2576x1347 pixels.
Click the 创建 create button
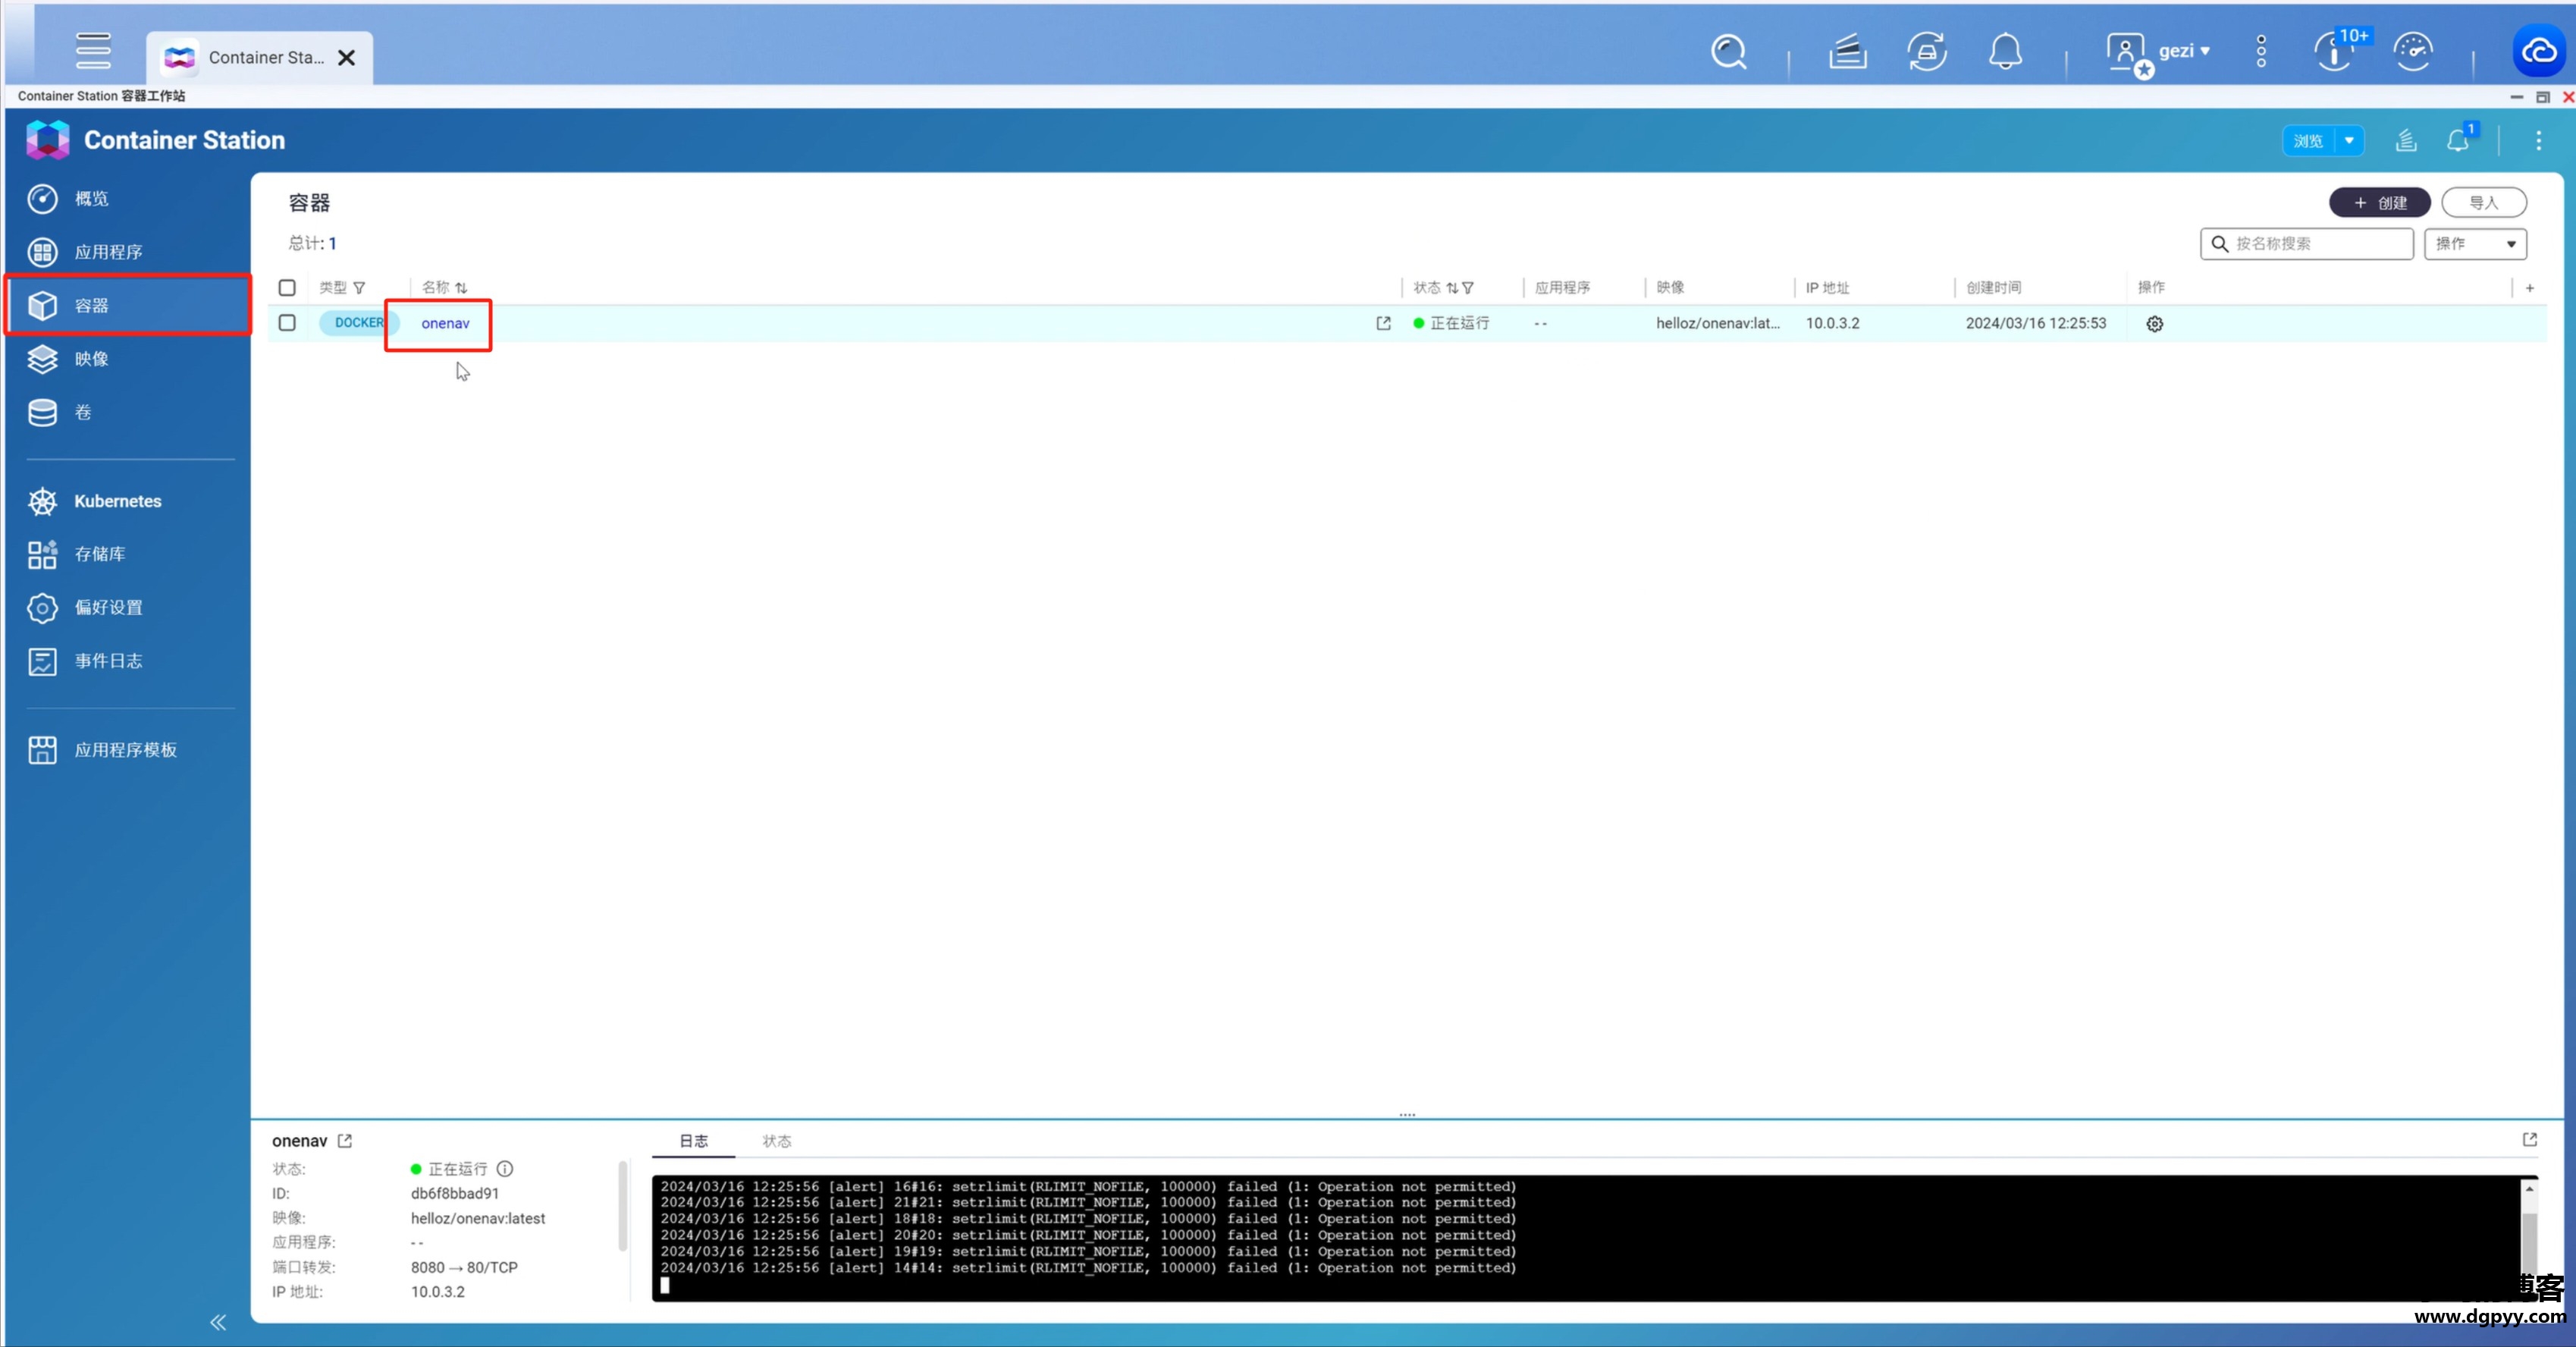click(2379, 202)
